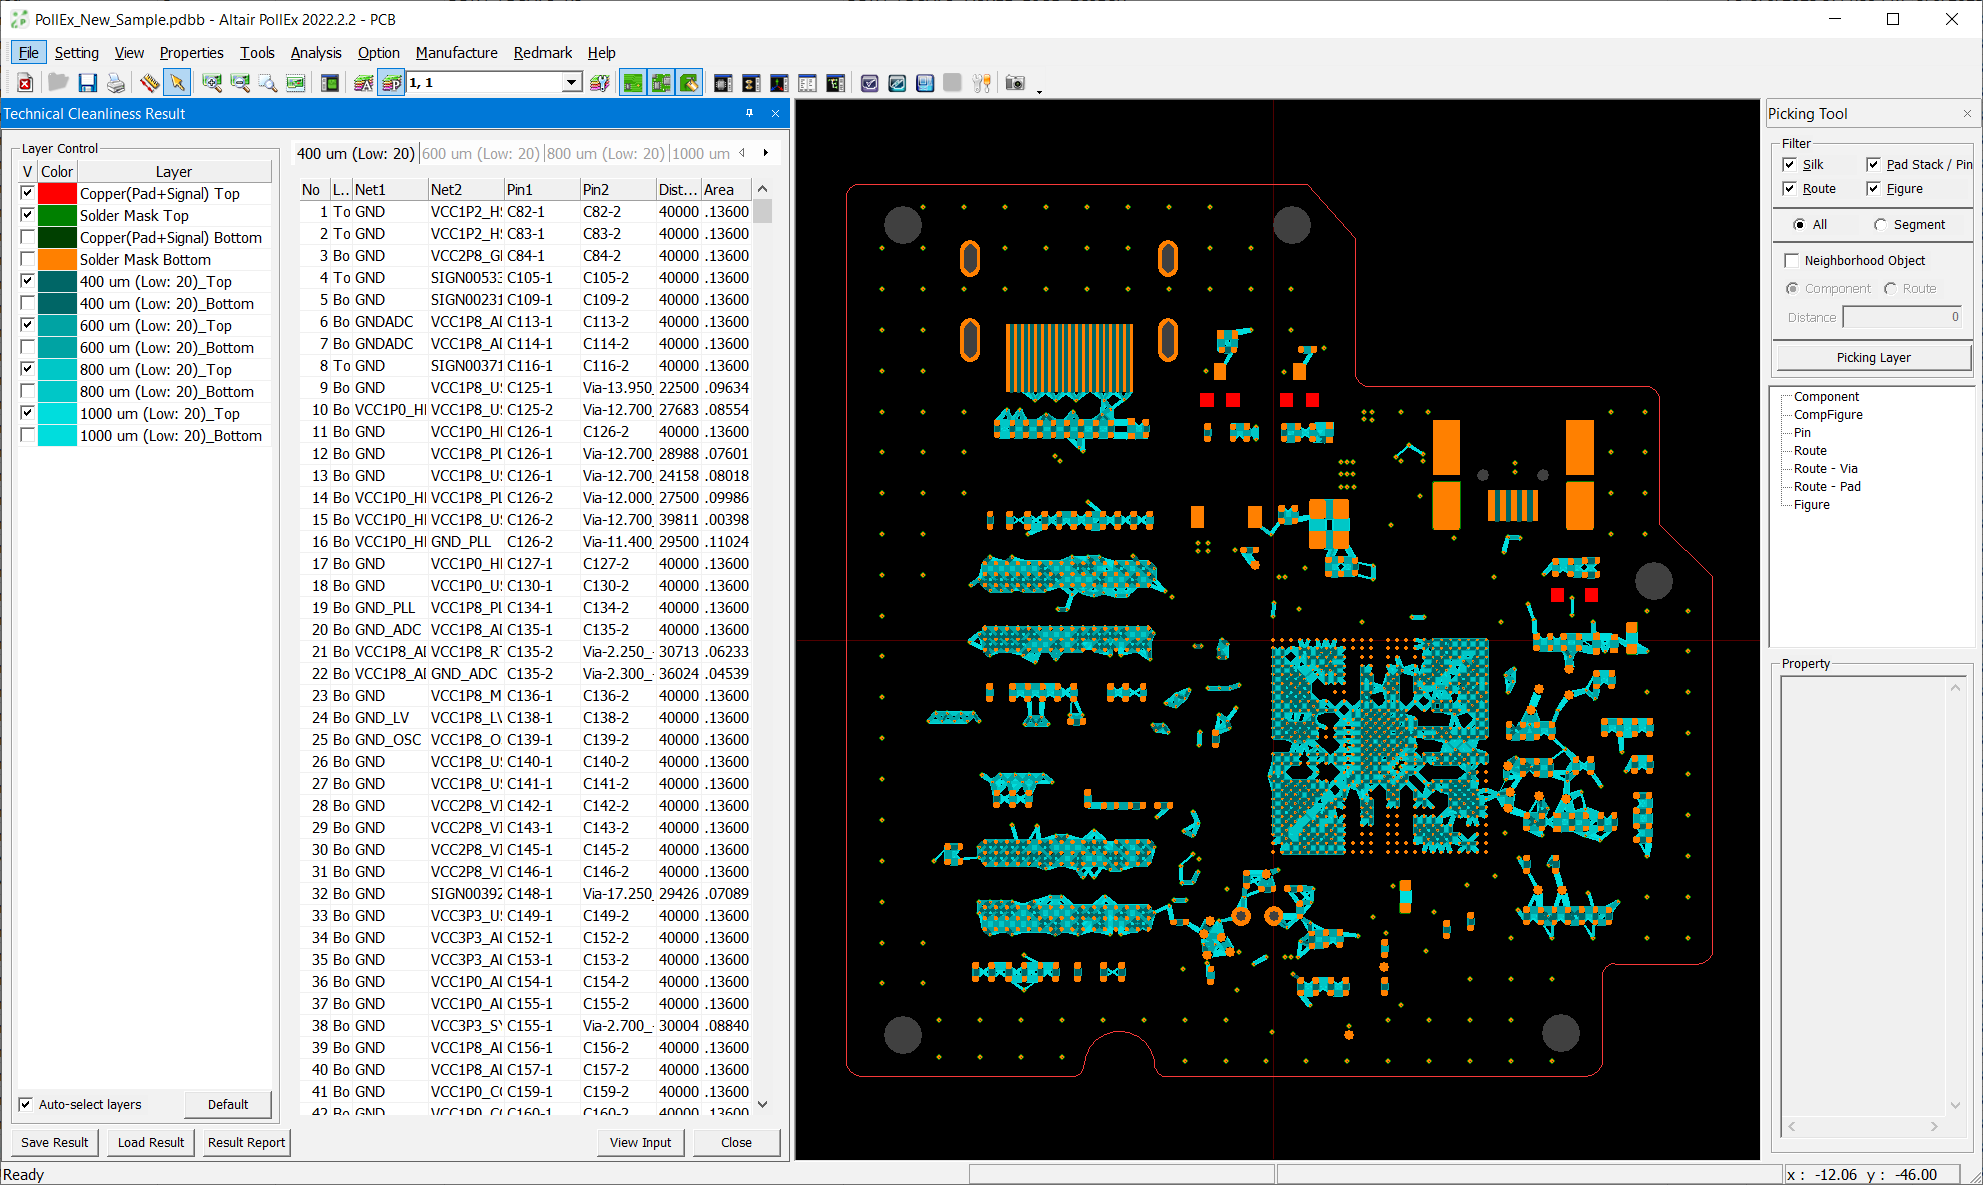Click toolbar overflow options arrow

tap(1039, 91)
